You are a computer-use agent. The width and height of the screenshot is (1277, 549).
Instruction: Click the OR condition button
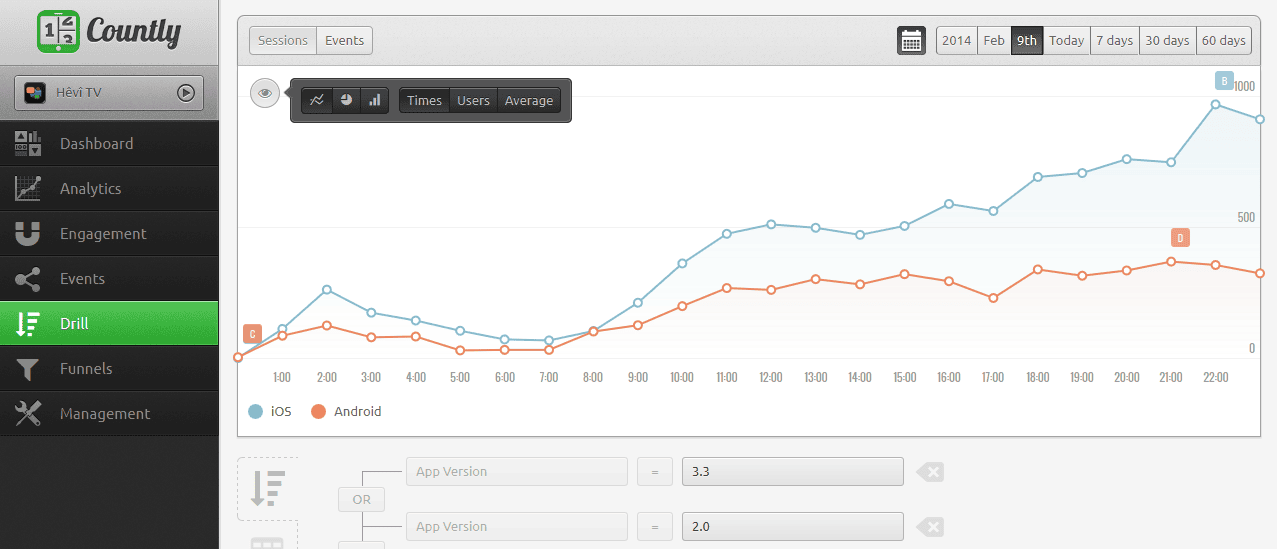[361, 499]
